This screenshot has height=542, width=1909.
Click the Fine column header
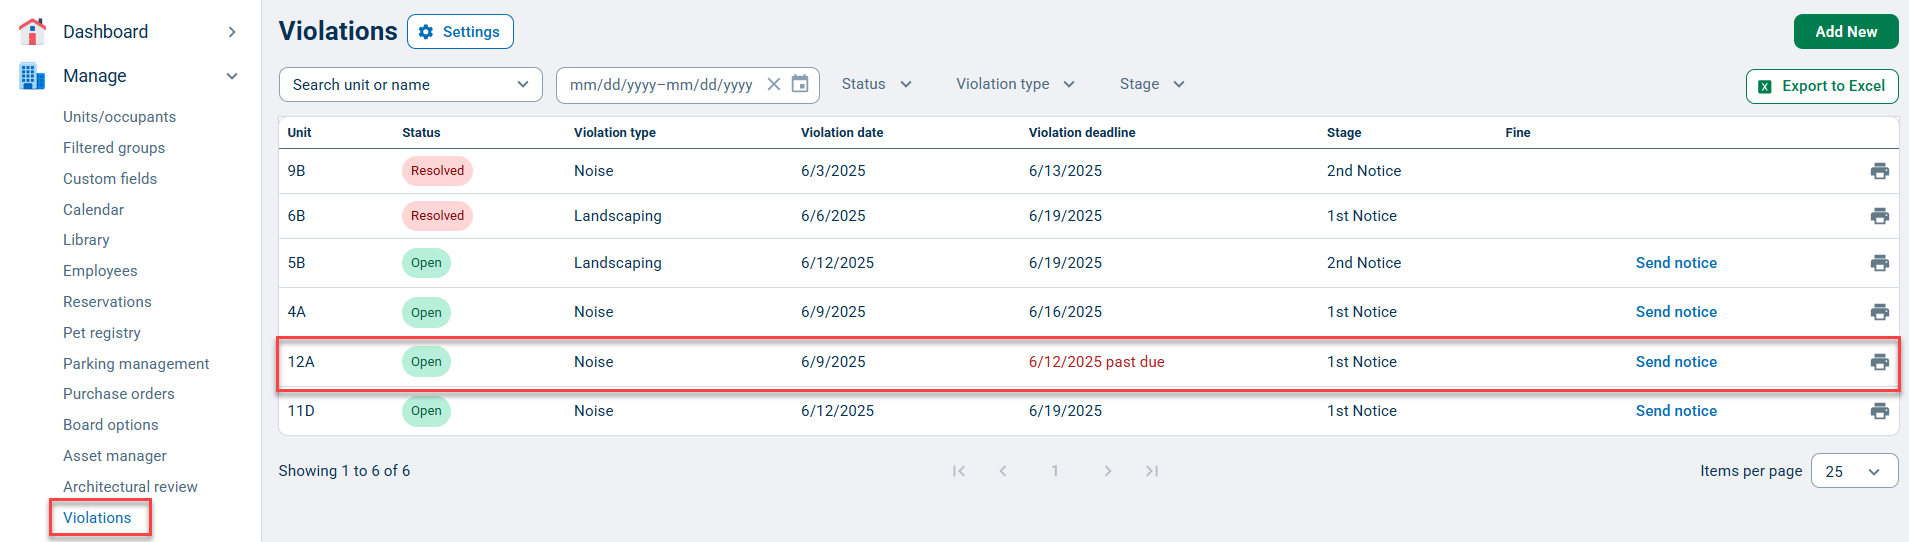(x=1518, y=132)
